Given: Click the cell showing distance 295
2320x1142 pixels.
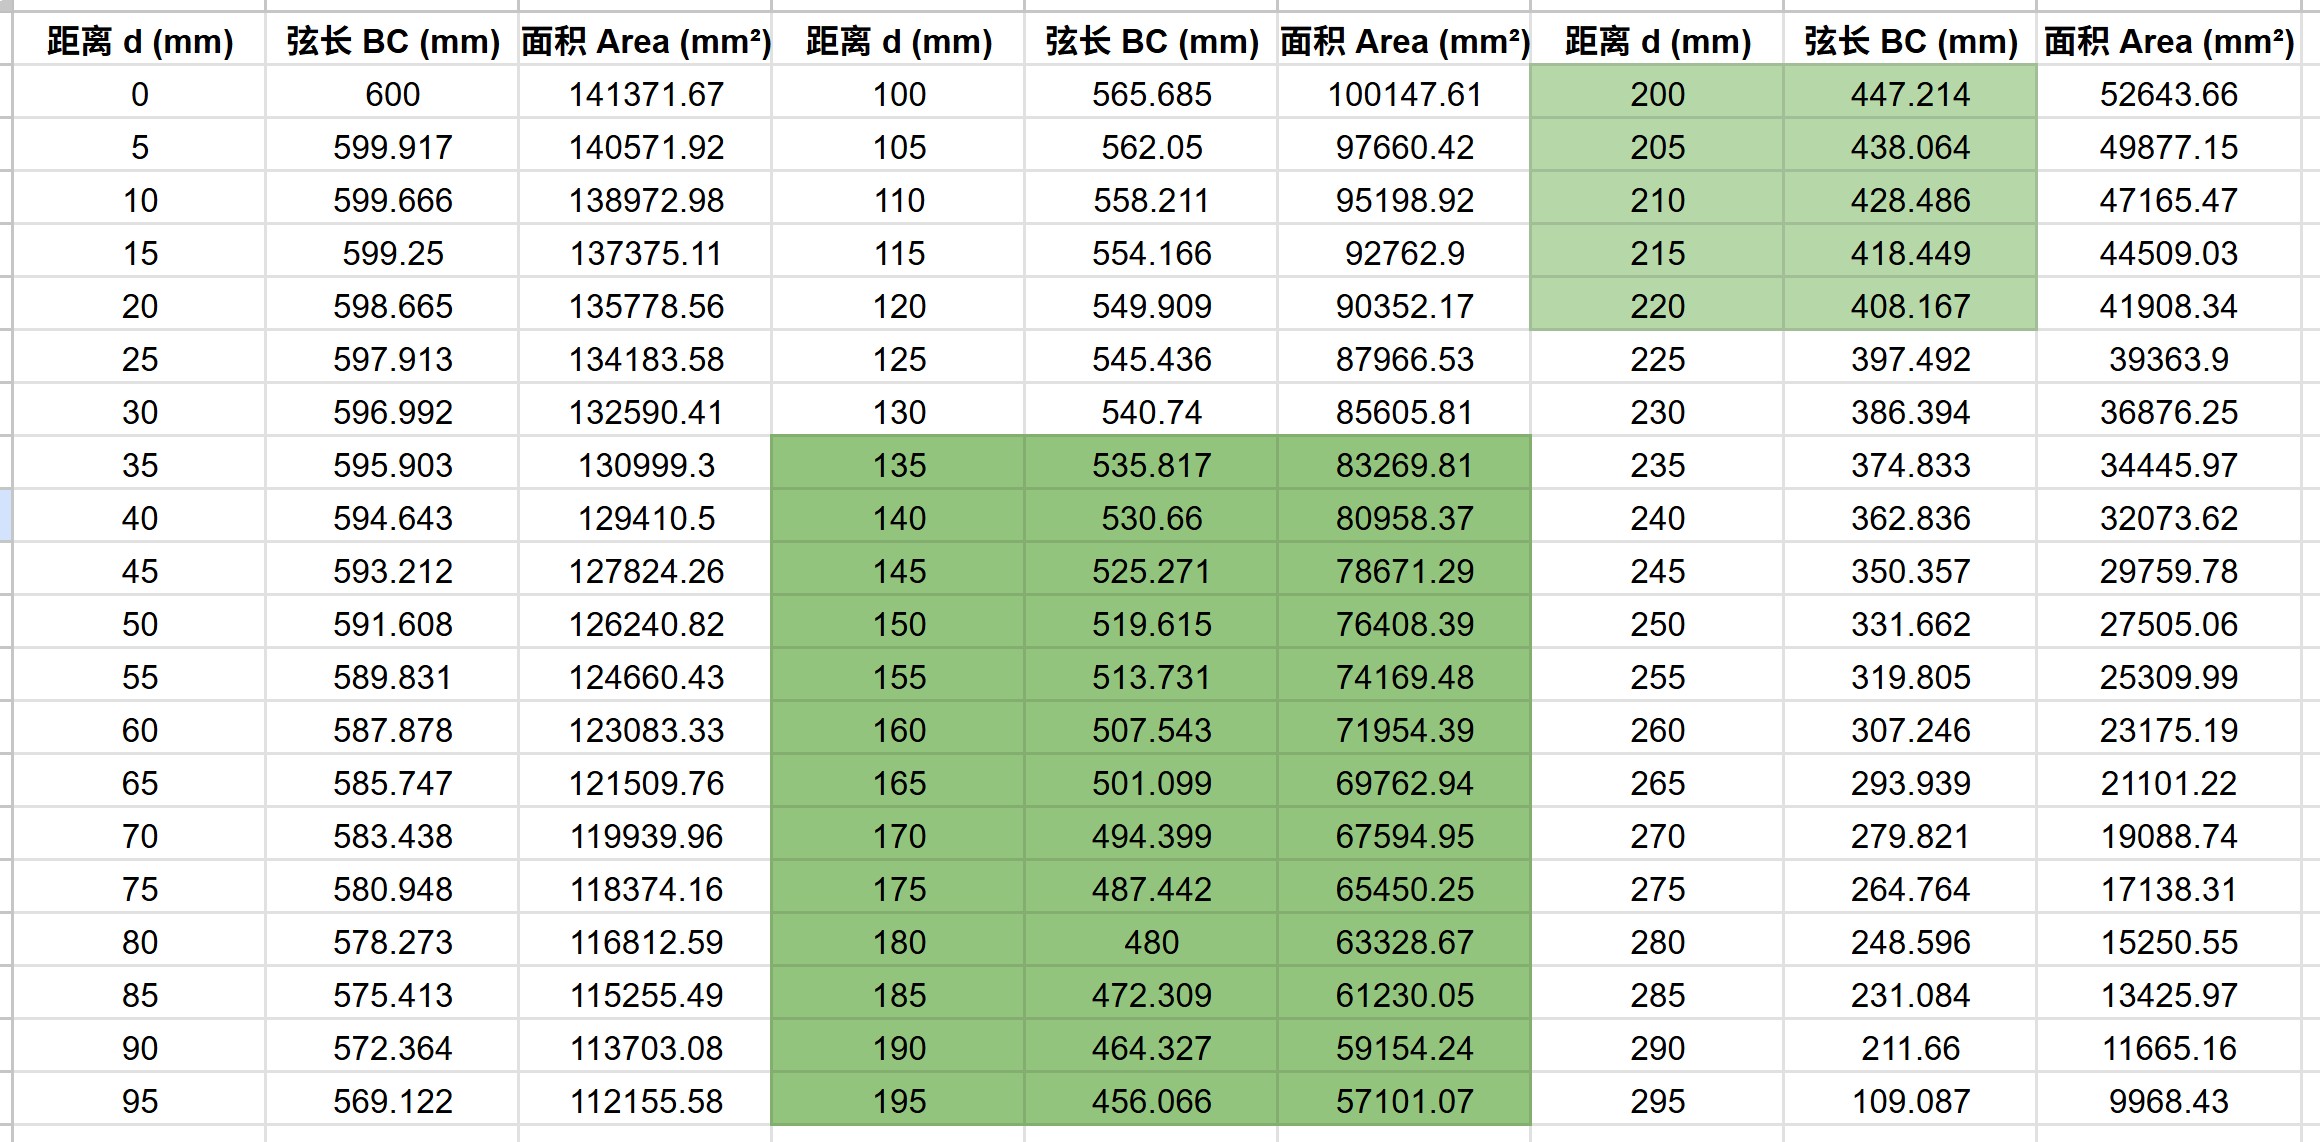Looking at the screenshot, I should (x=1657, y=1101).
